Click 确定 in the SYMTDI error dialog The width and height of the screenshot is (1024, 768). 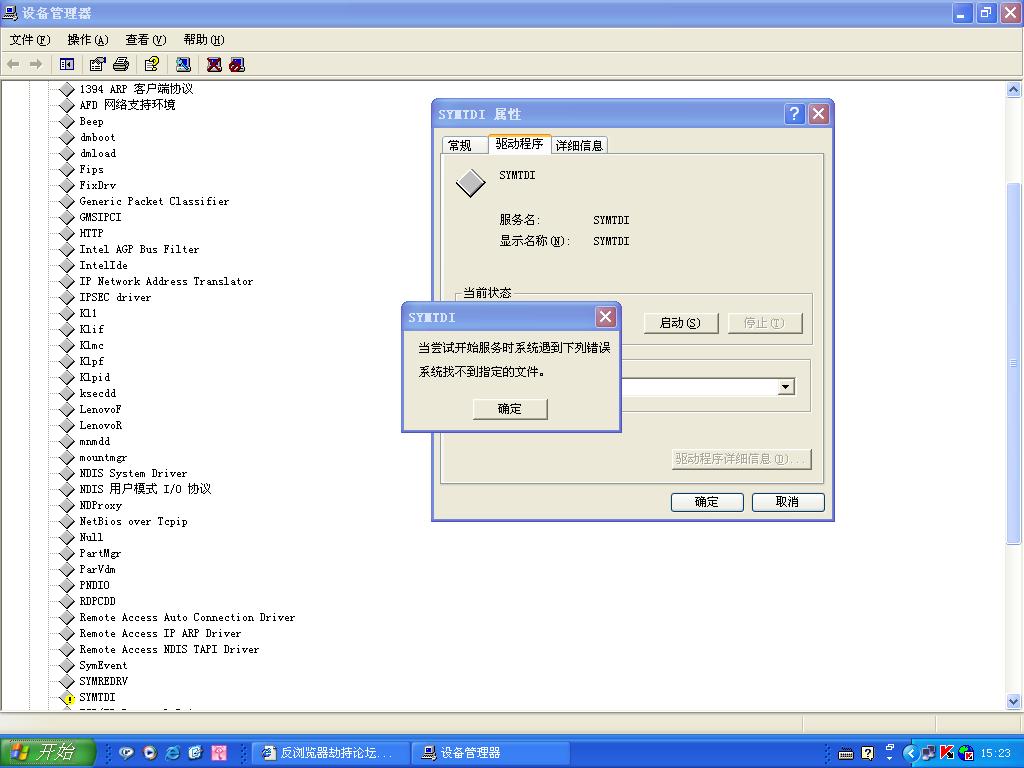tap(509, 409)
